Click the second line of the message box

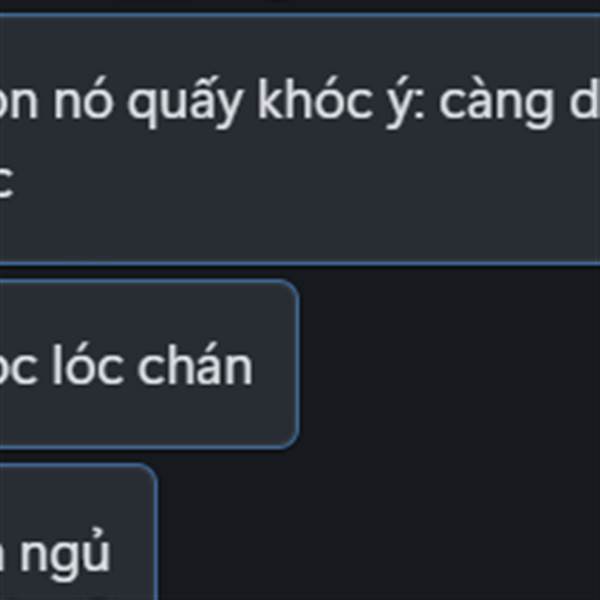point(7,182)
